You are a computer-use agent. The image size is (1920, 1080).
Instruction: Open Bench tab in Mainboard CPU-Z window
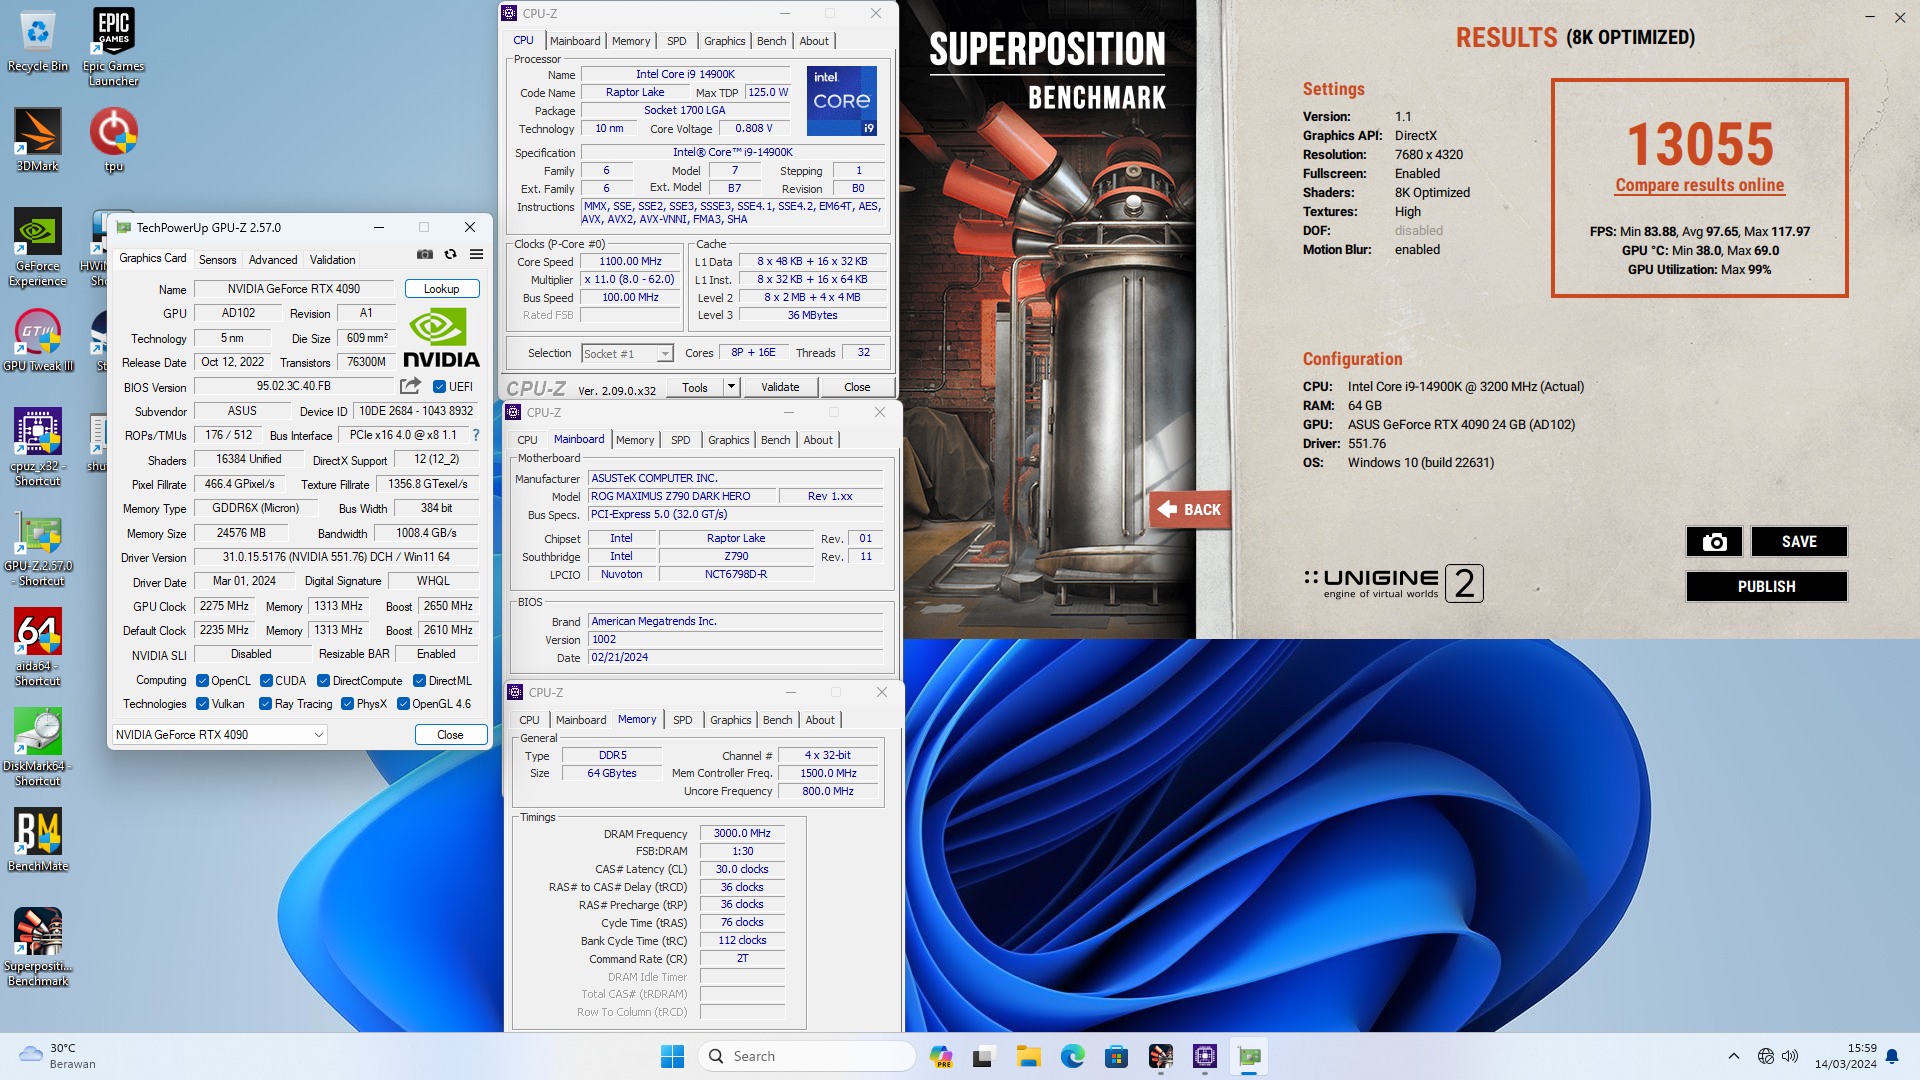(x=776, y=440)
